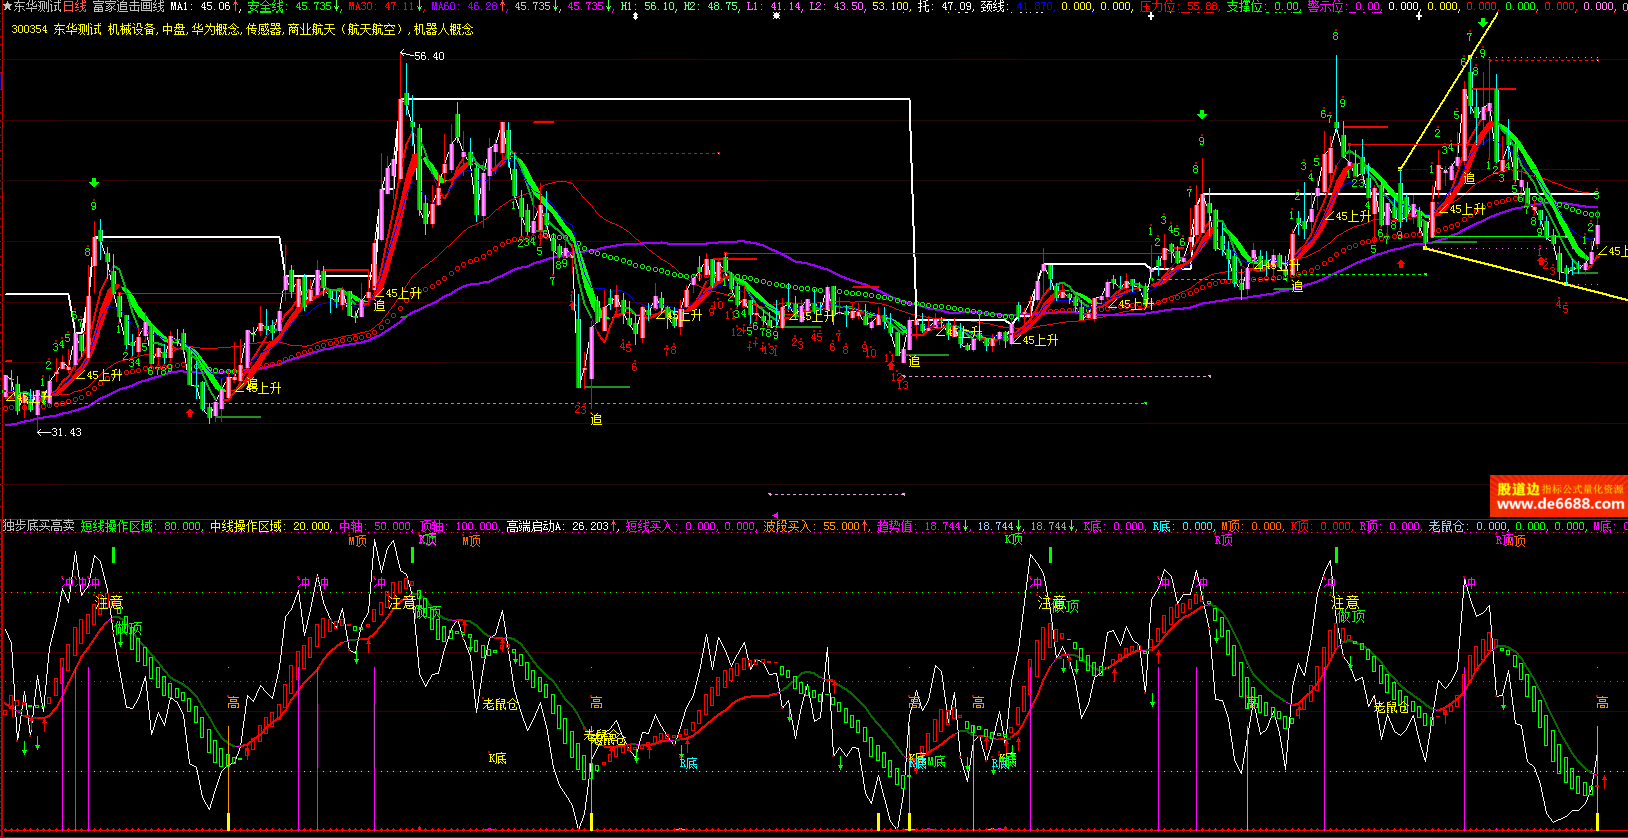Click the 安全线 value label
Screen dimensions: 1628x838
289,7
